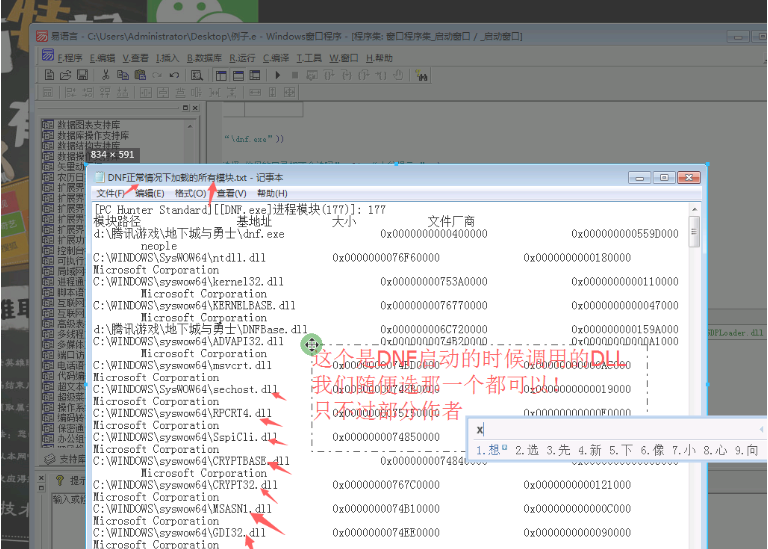Image resolution: width=768 pixels, height=549 pixels.
Task: Choose IME candidate 4.新
Action: click(590, 450)
